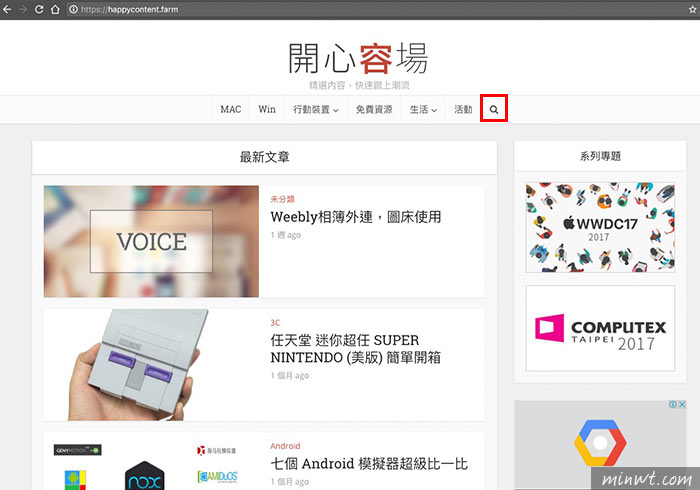Image resolution: width=700 pixels, height=490 pixels.
Task: Open the 活動 menu item
Action: tap(463, 109)
